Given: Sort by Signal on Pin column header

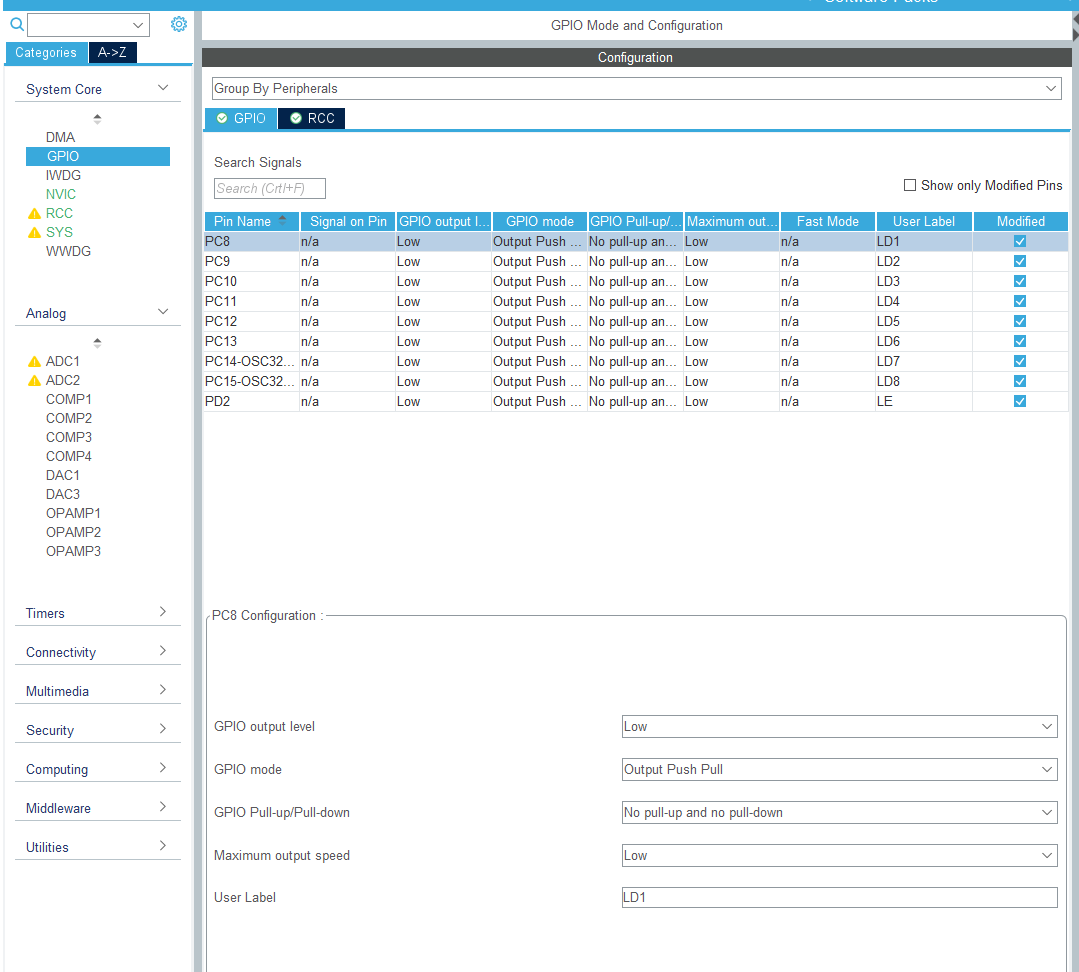Looking at the screenshot, I should pyautogui.click(x=348, y=222).
